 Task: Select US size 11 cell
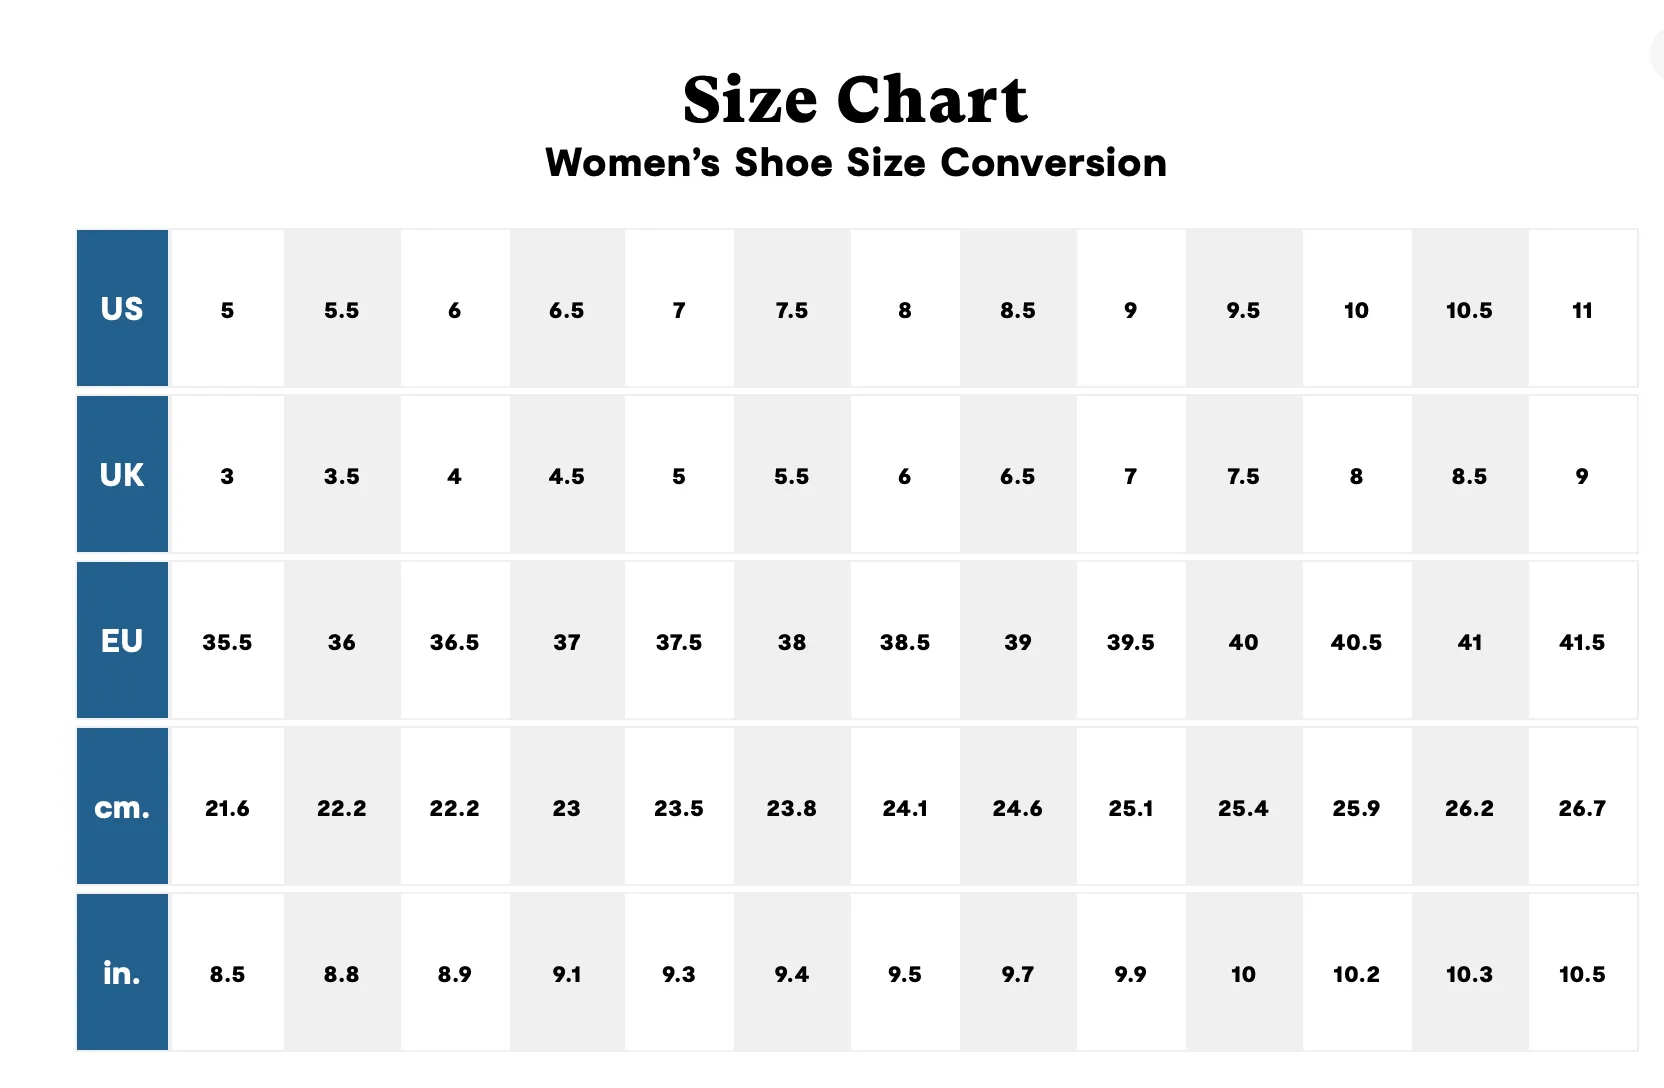point(1582,308)
